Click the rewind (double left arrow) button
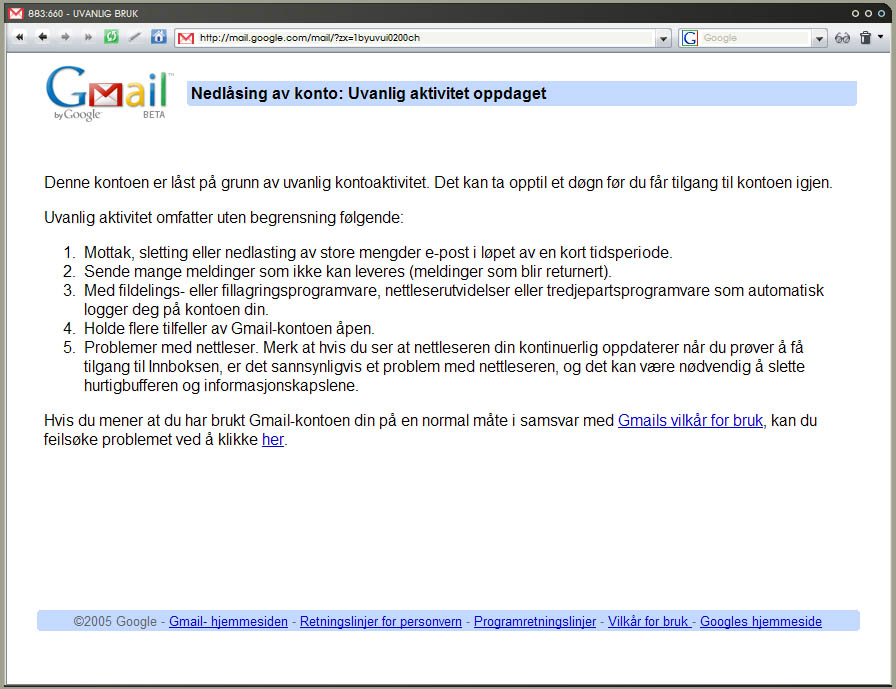The height and width of the screenshot is (689, 896). [x=20, y=37]
